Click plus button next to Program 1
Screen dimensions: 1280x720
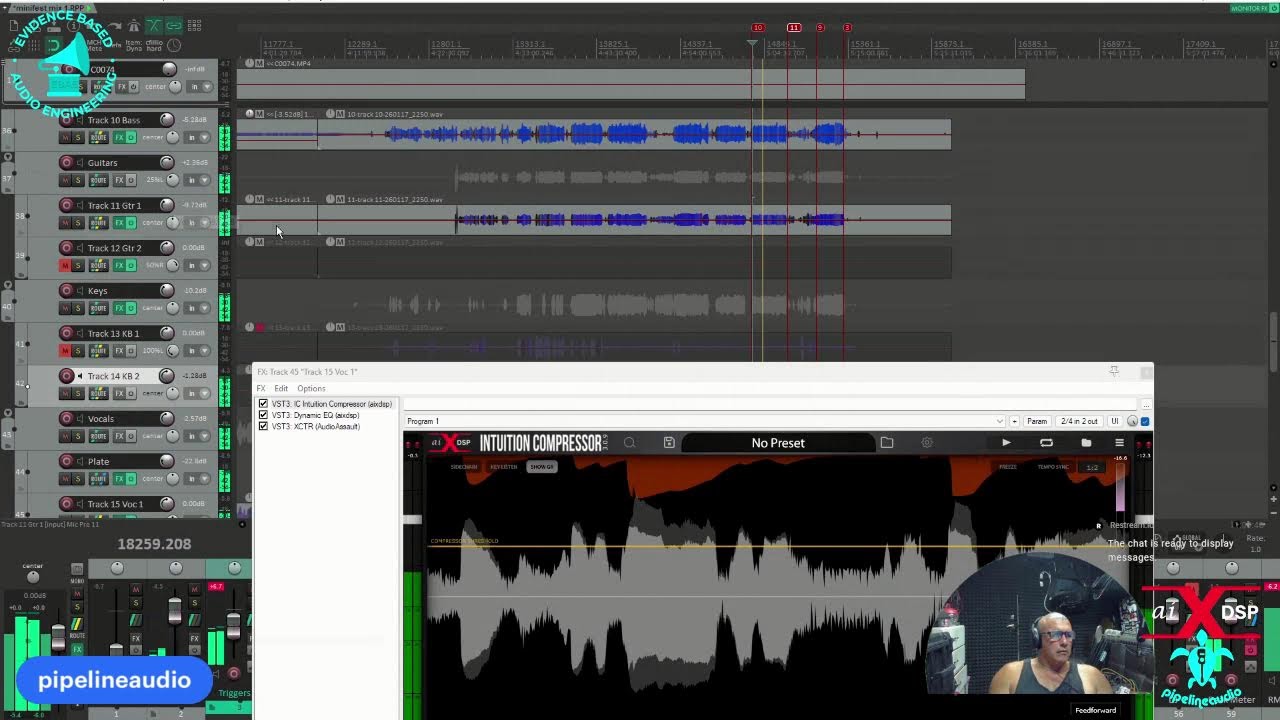tap(1014, 421)
